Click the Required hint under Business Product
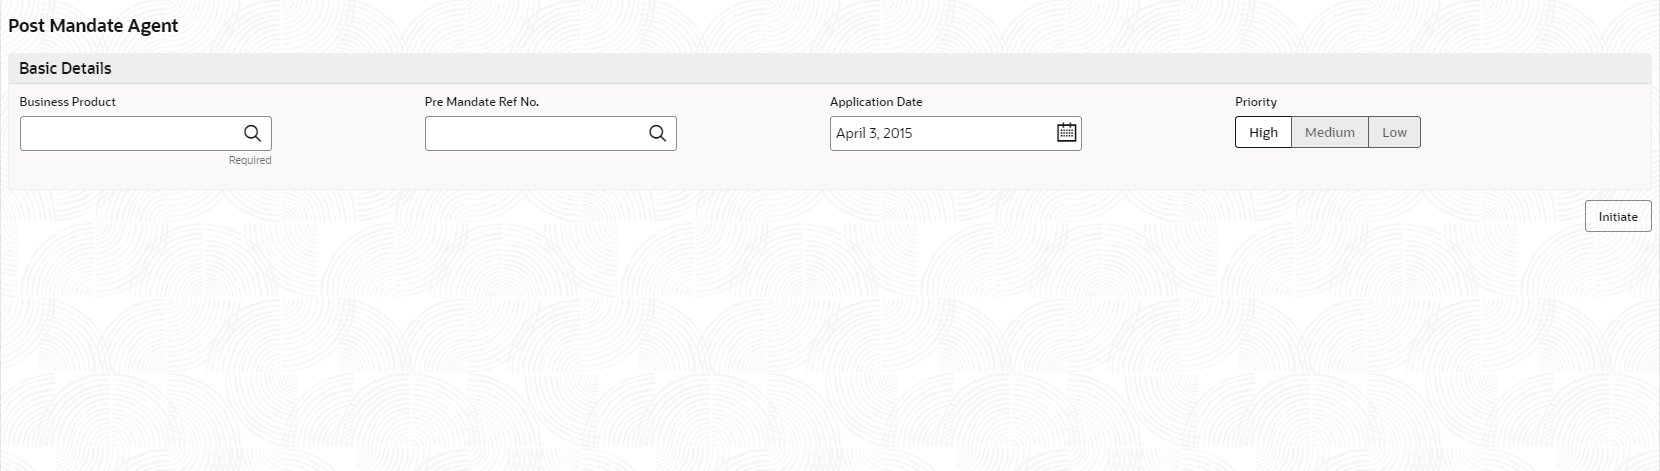Screen dimensions: 1660x471 tap(250, 160)
